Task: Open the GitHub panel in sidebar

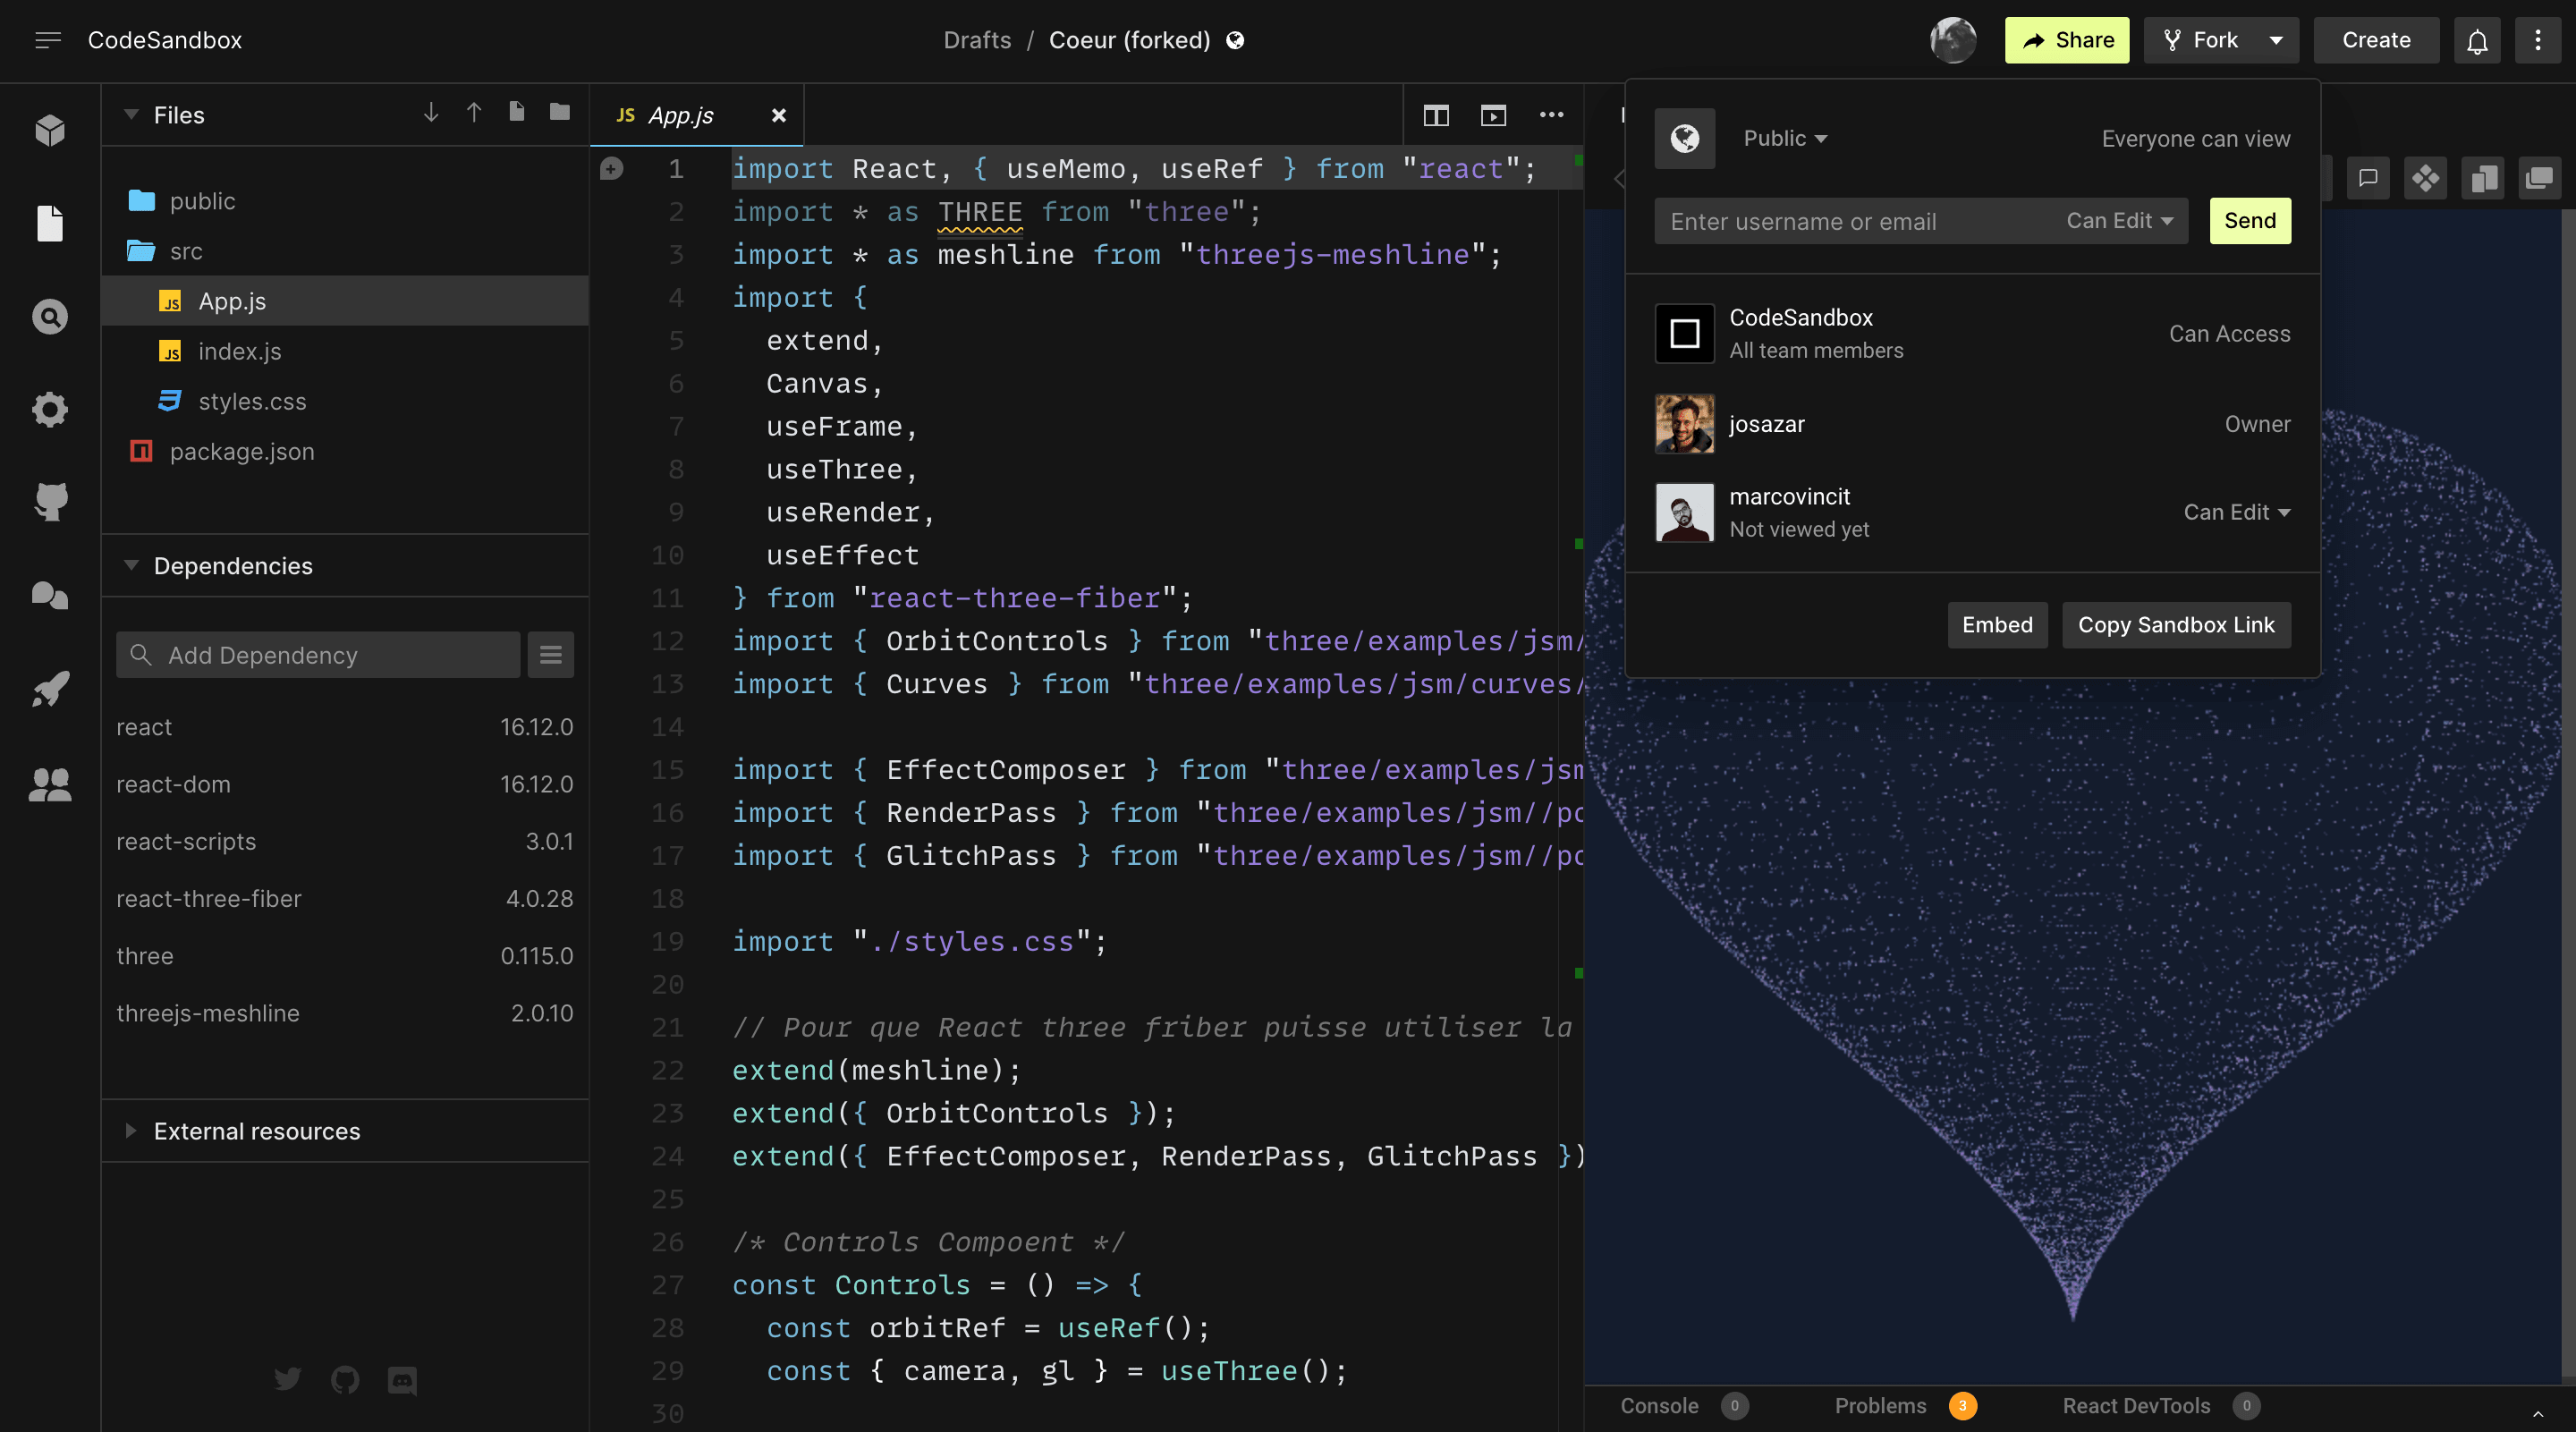Action: pyautogui.click(x=49, y=502)
